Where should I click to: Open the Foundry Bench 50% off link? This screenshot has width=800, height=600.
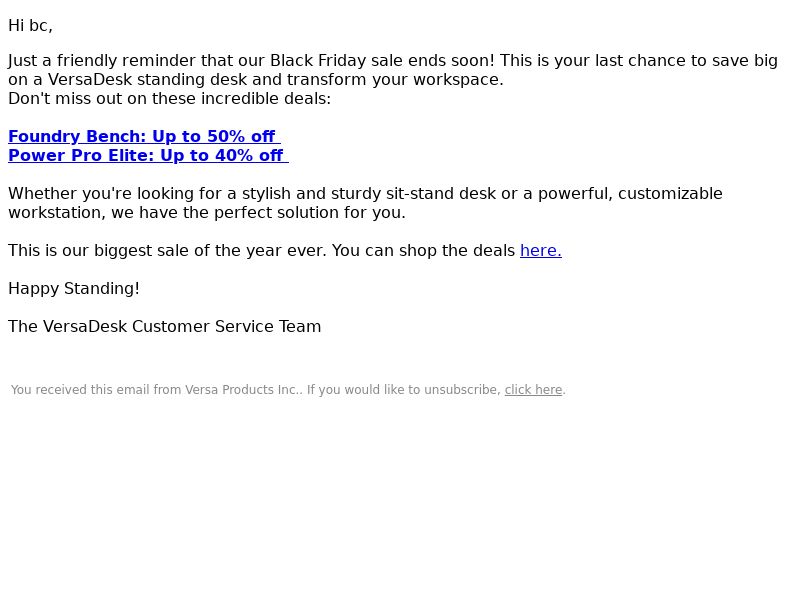pos(144,137)
